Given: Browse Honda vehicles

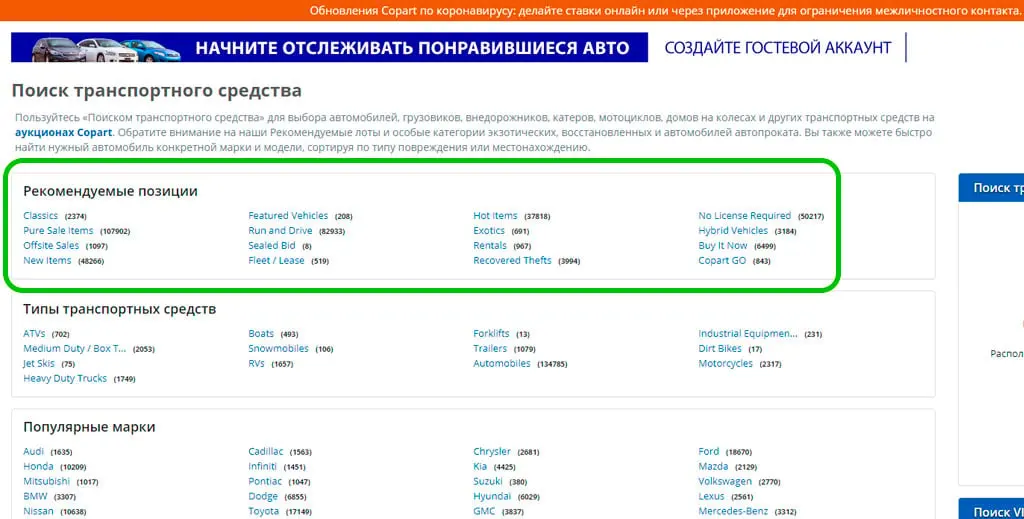Looking at the screenshot, I should pyautogui.click(x=39, y=467).
